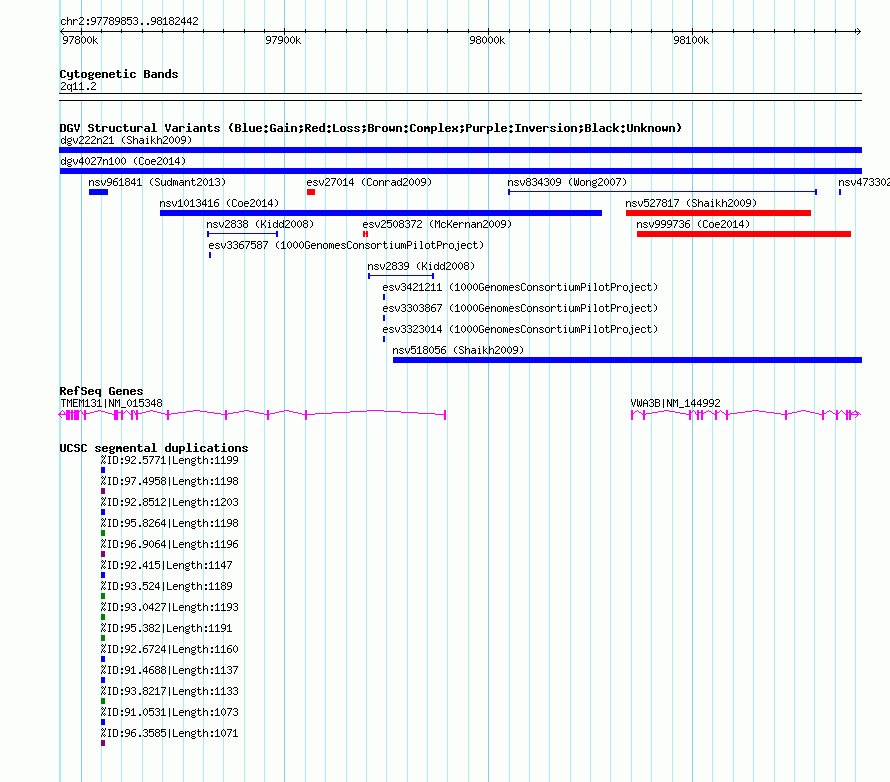
Task: Select duplication %ID:95.8264|Length:1198
Action: (170, 523)
